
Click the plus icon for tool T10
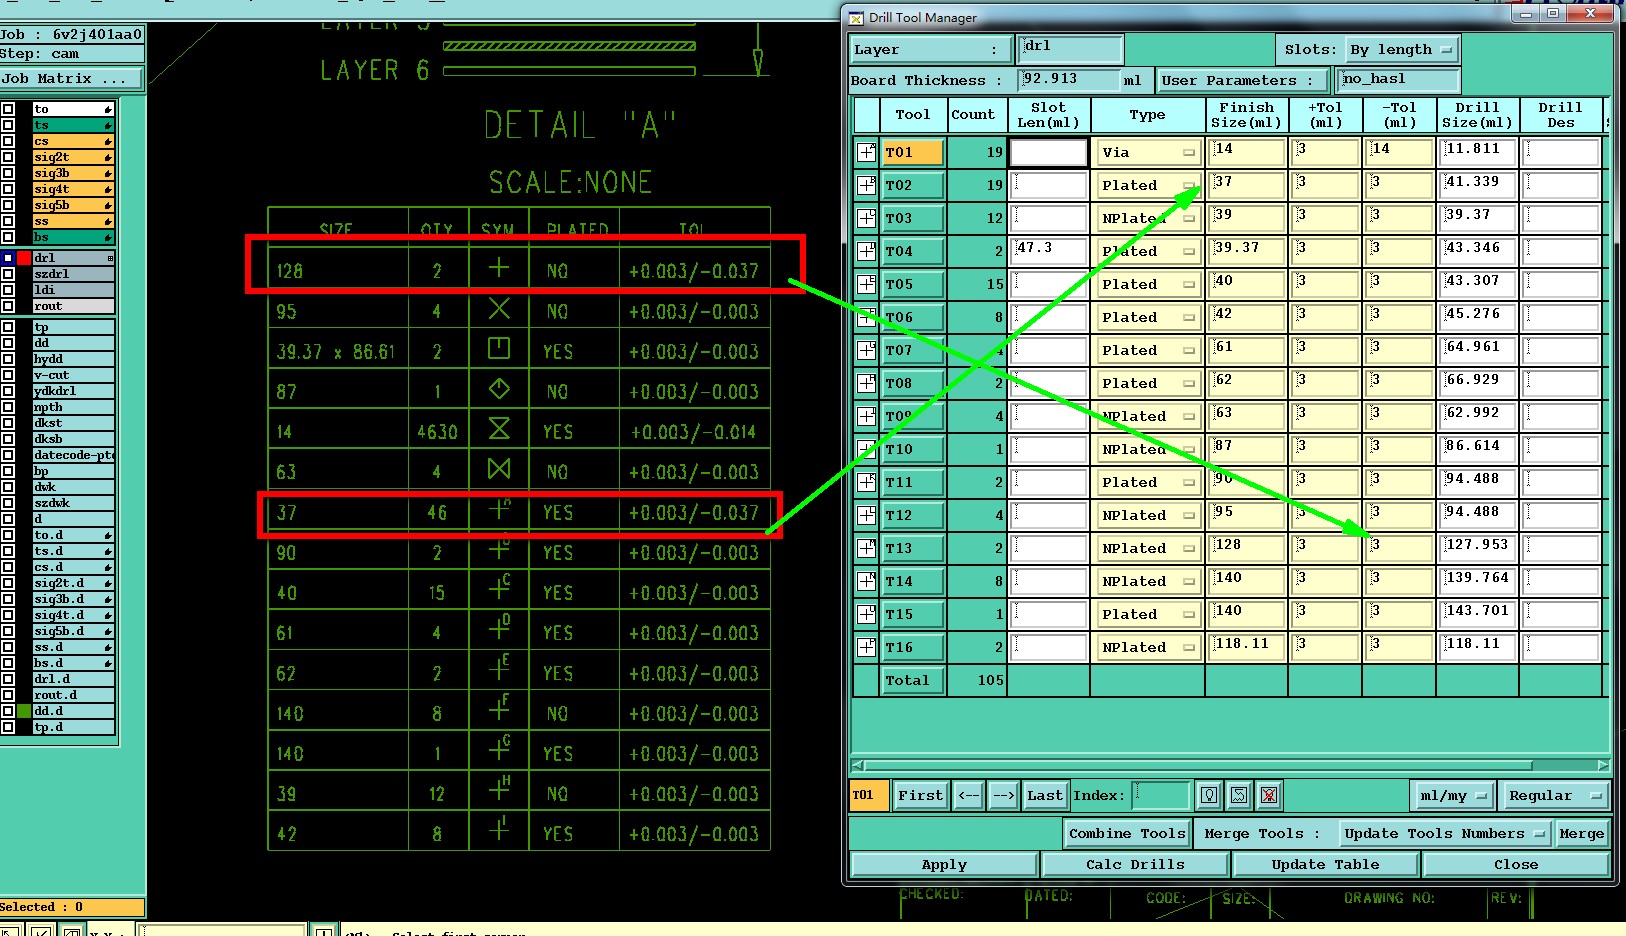tap(866, 449)
